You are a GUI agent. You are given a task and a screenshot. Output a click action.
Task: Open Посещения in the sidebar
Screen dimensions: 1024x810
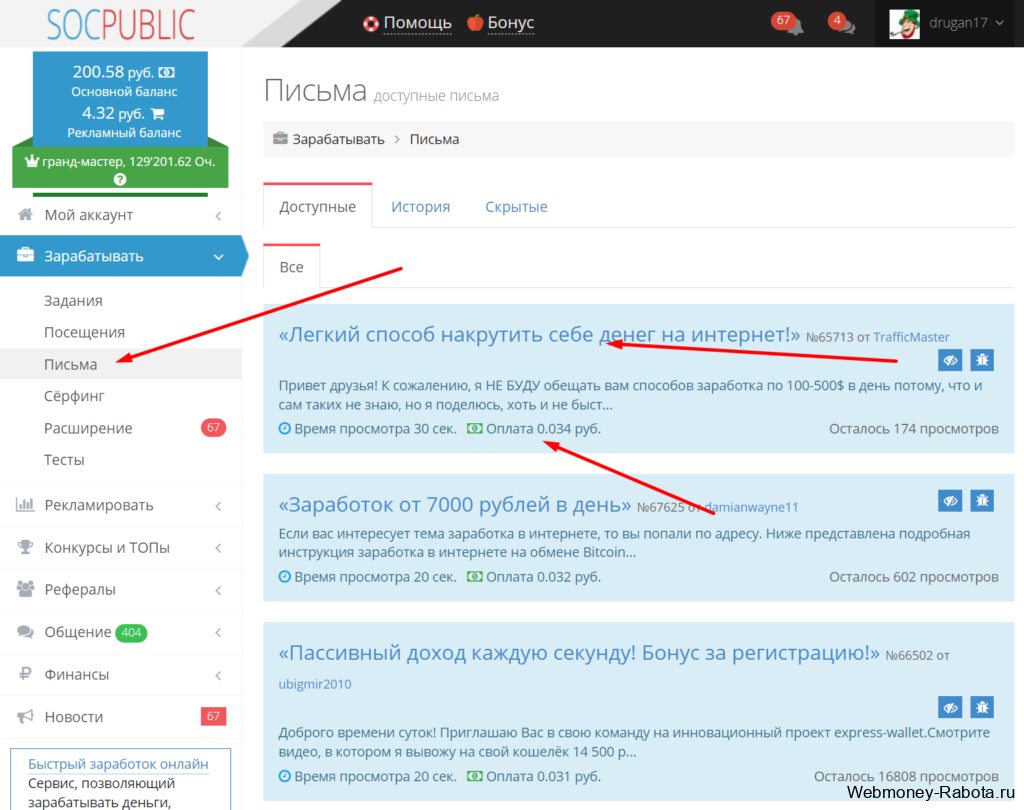tap(84, 332)
